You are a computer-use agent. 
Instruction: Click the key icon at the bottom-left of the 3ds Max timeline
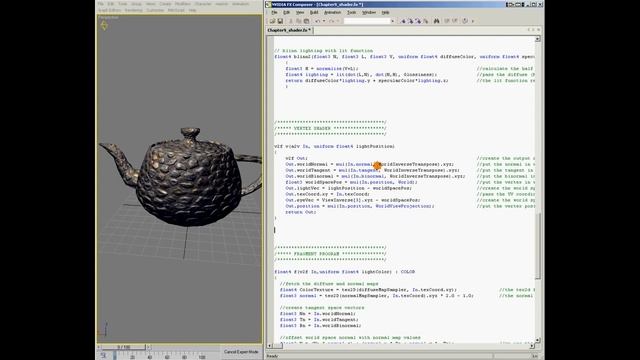point(104,356)
